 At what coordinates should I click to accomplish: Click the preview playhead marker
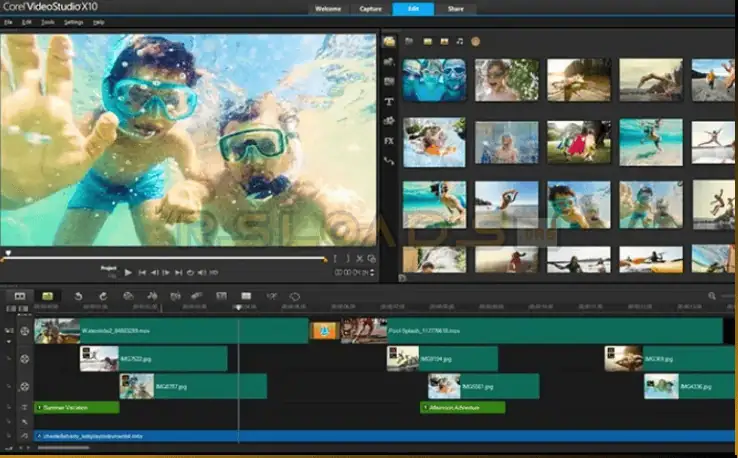pyautogui.click(x=8, y=253)
